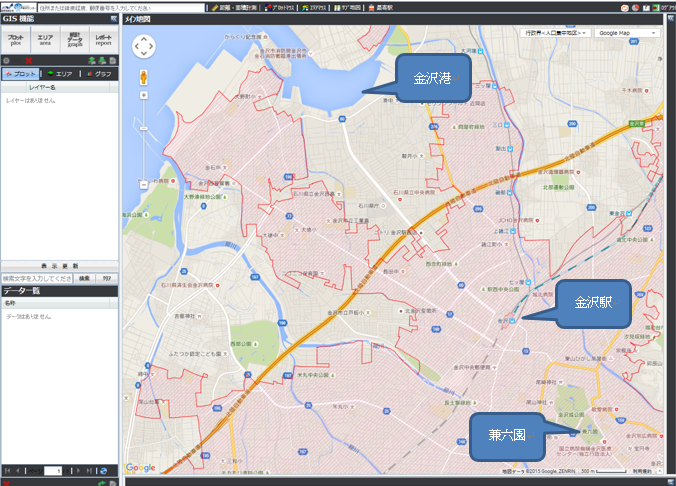Click the 検索 search button
The height and width of the screenshot is (486, 676).
pos(84,279)
